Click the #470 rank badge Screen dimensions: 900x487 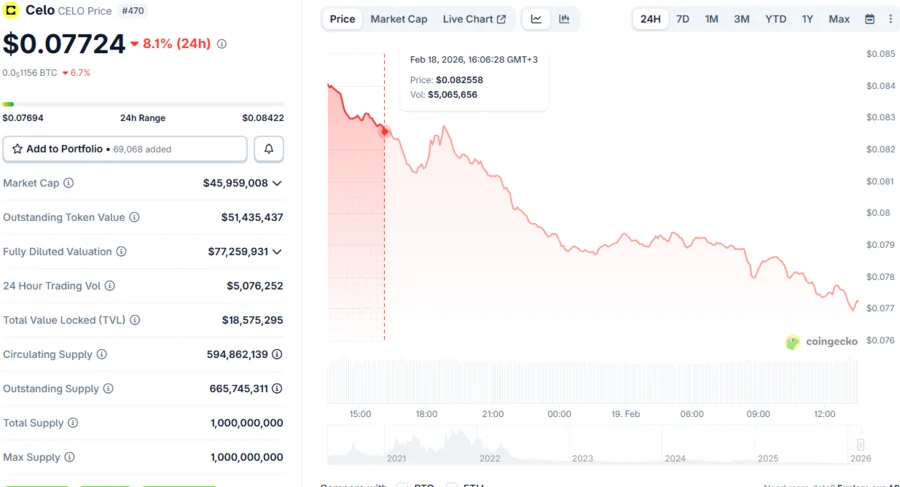132,11
